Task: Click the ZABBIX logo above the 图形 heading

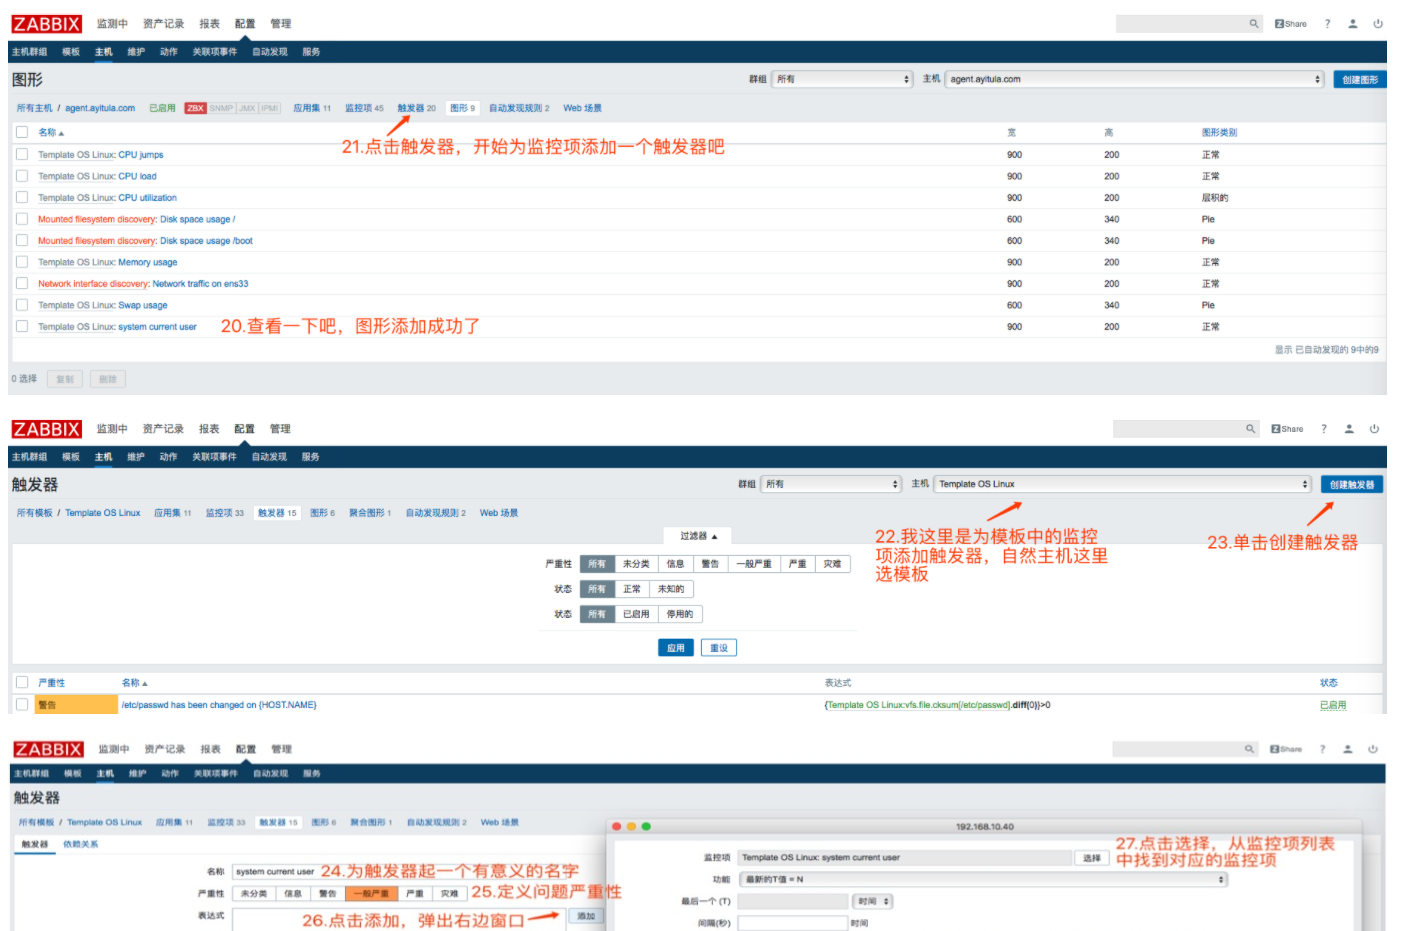Action: tap(47, 24)
